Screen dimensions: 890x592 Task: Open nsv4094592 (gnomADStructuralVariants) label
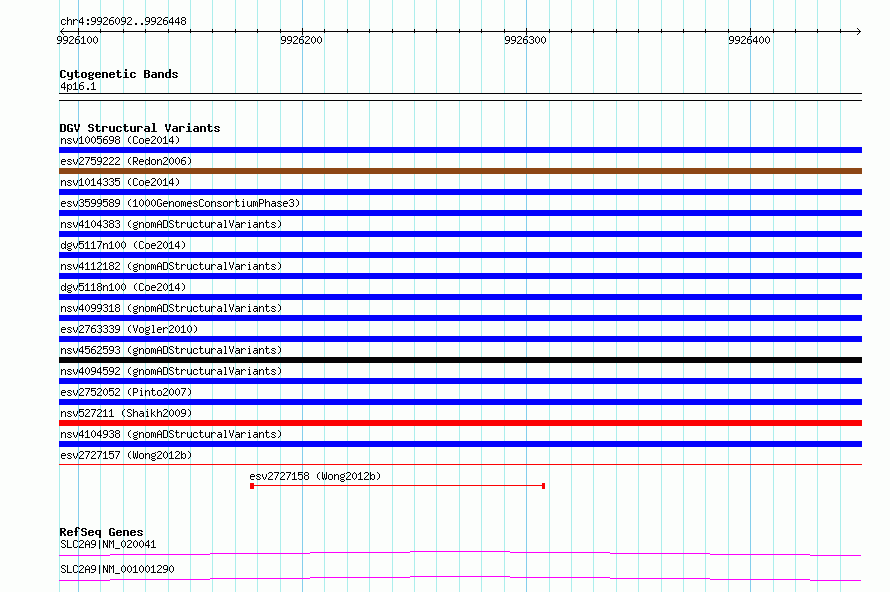(171, 371)
